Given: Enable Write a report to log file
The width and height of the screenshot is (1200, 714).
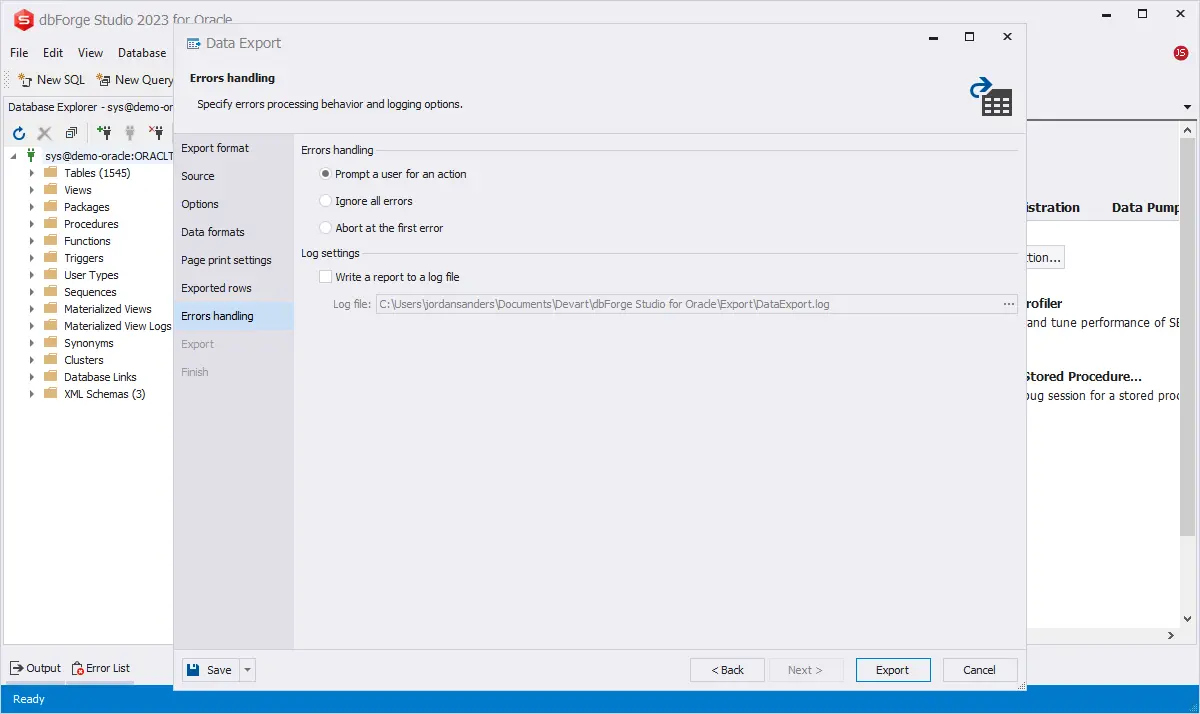Looking at the screenshot, I should tap(325, 277).
